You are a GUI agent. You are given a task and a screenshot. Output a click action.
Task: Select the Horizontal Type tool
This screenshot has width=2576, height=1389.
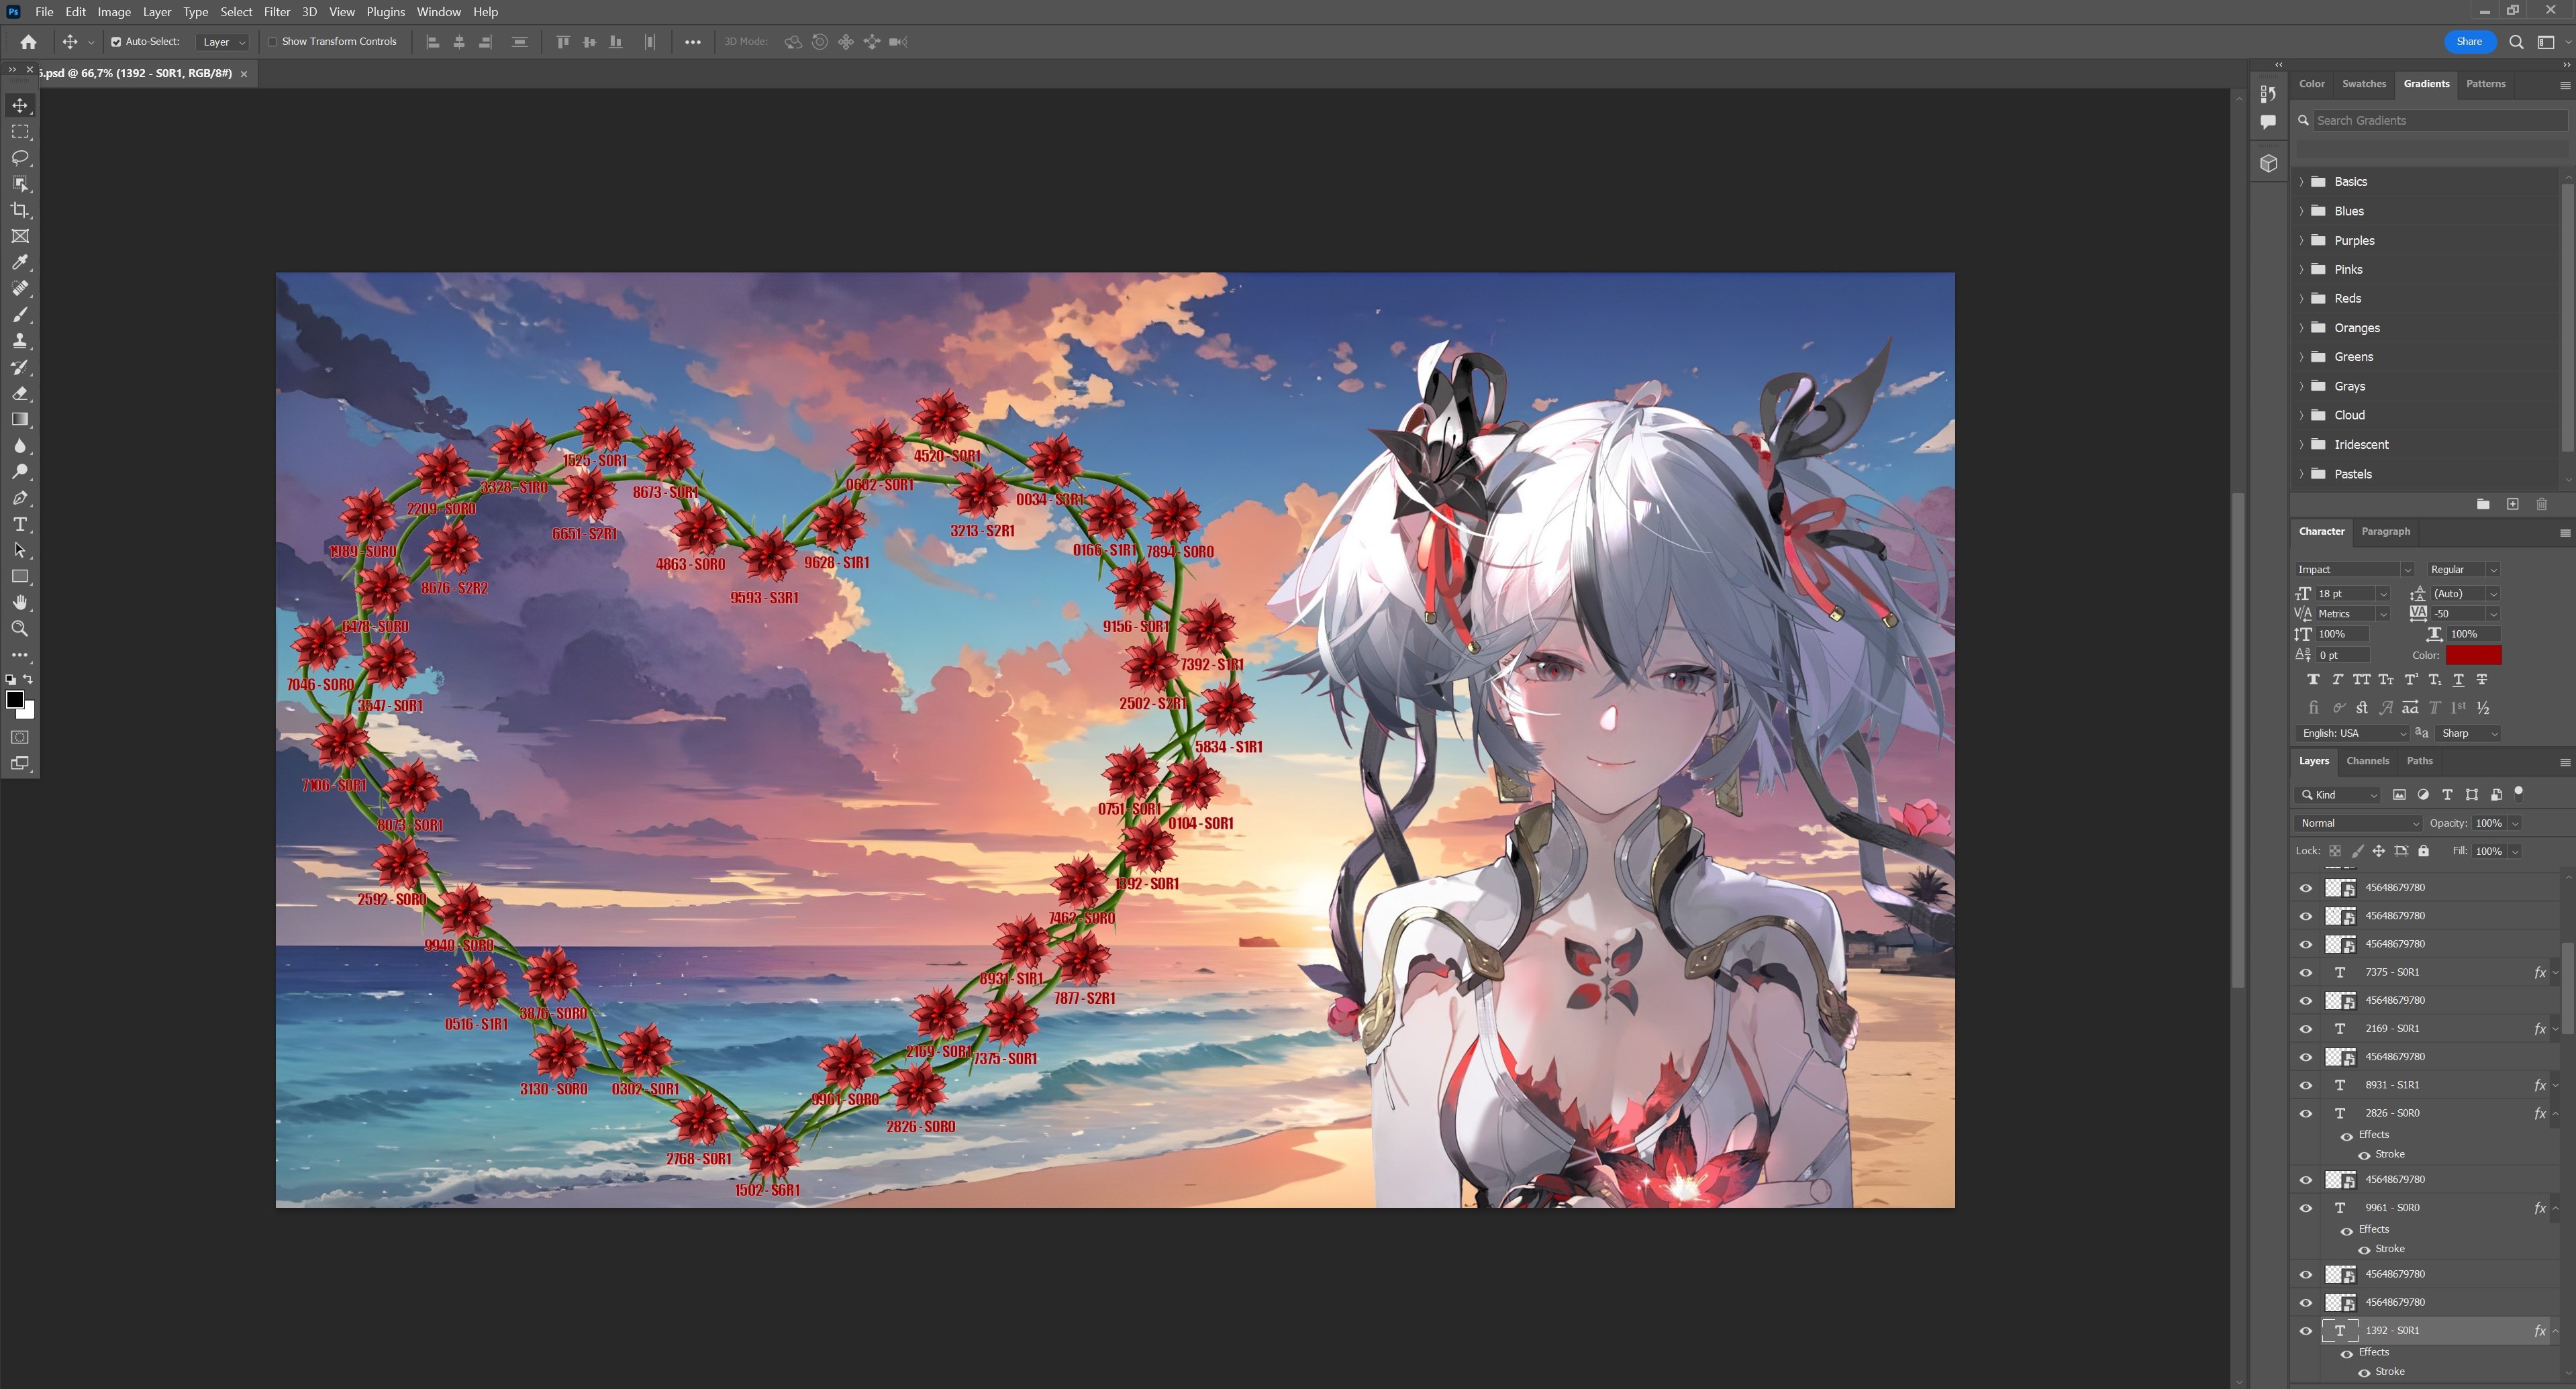20,524
